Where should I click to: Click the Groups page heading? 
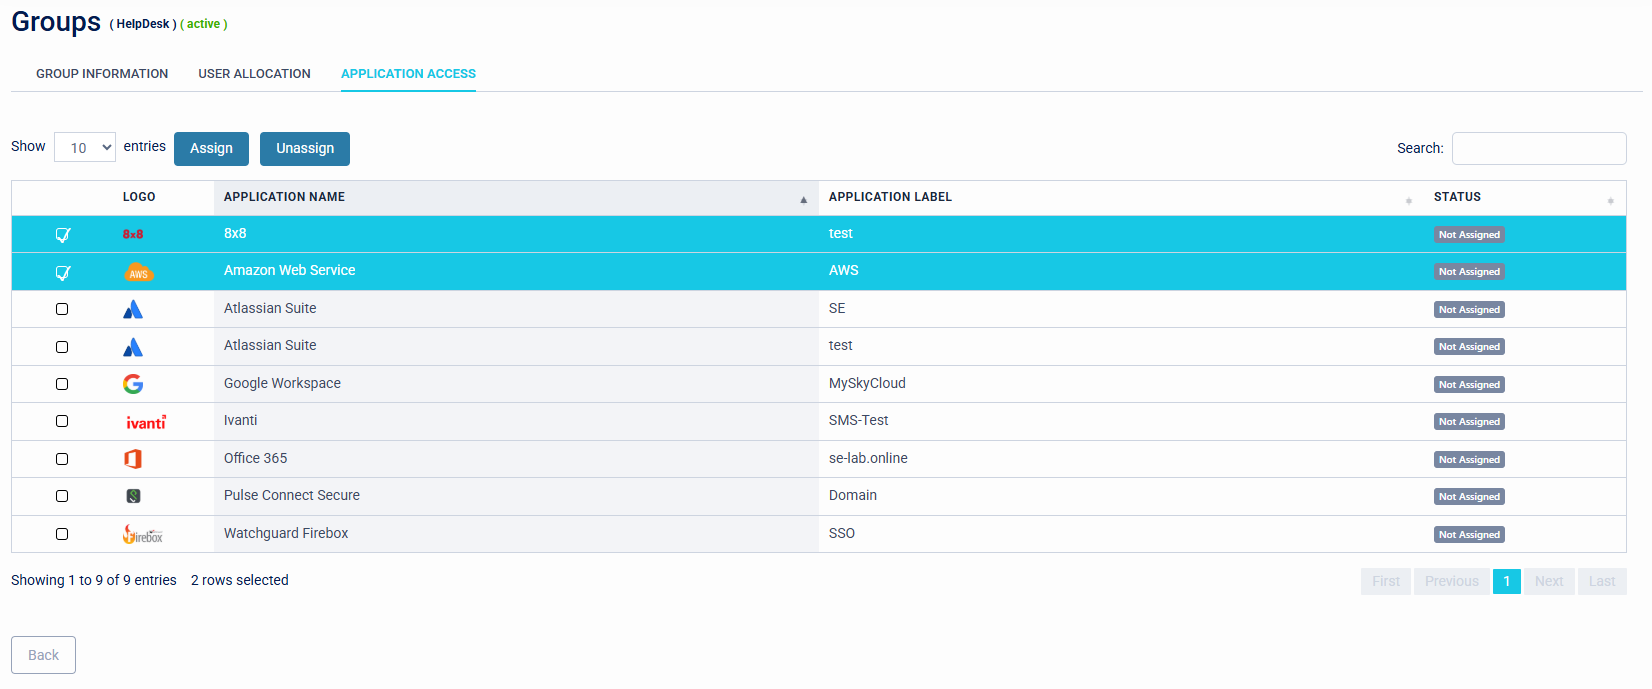[56, 22]
